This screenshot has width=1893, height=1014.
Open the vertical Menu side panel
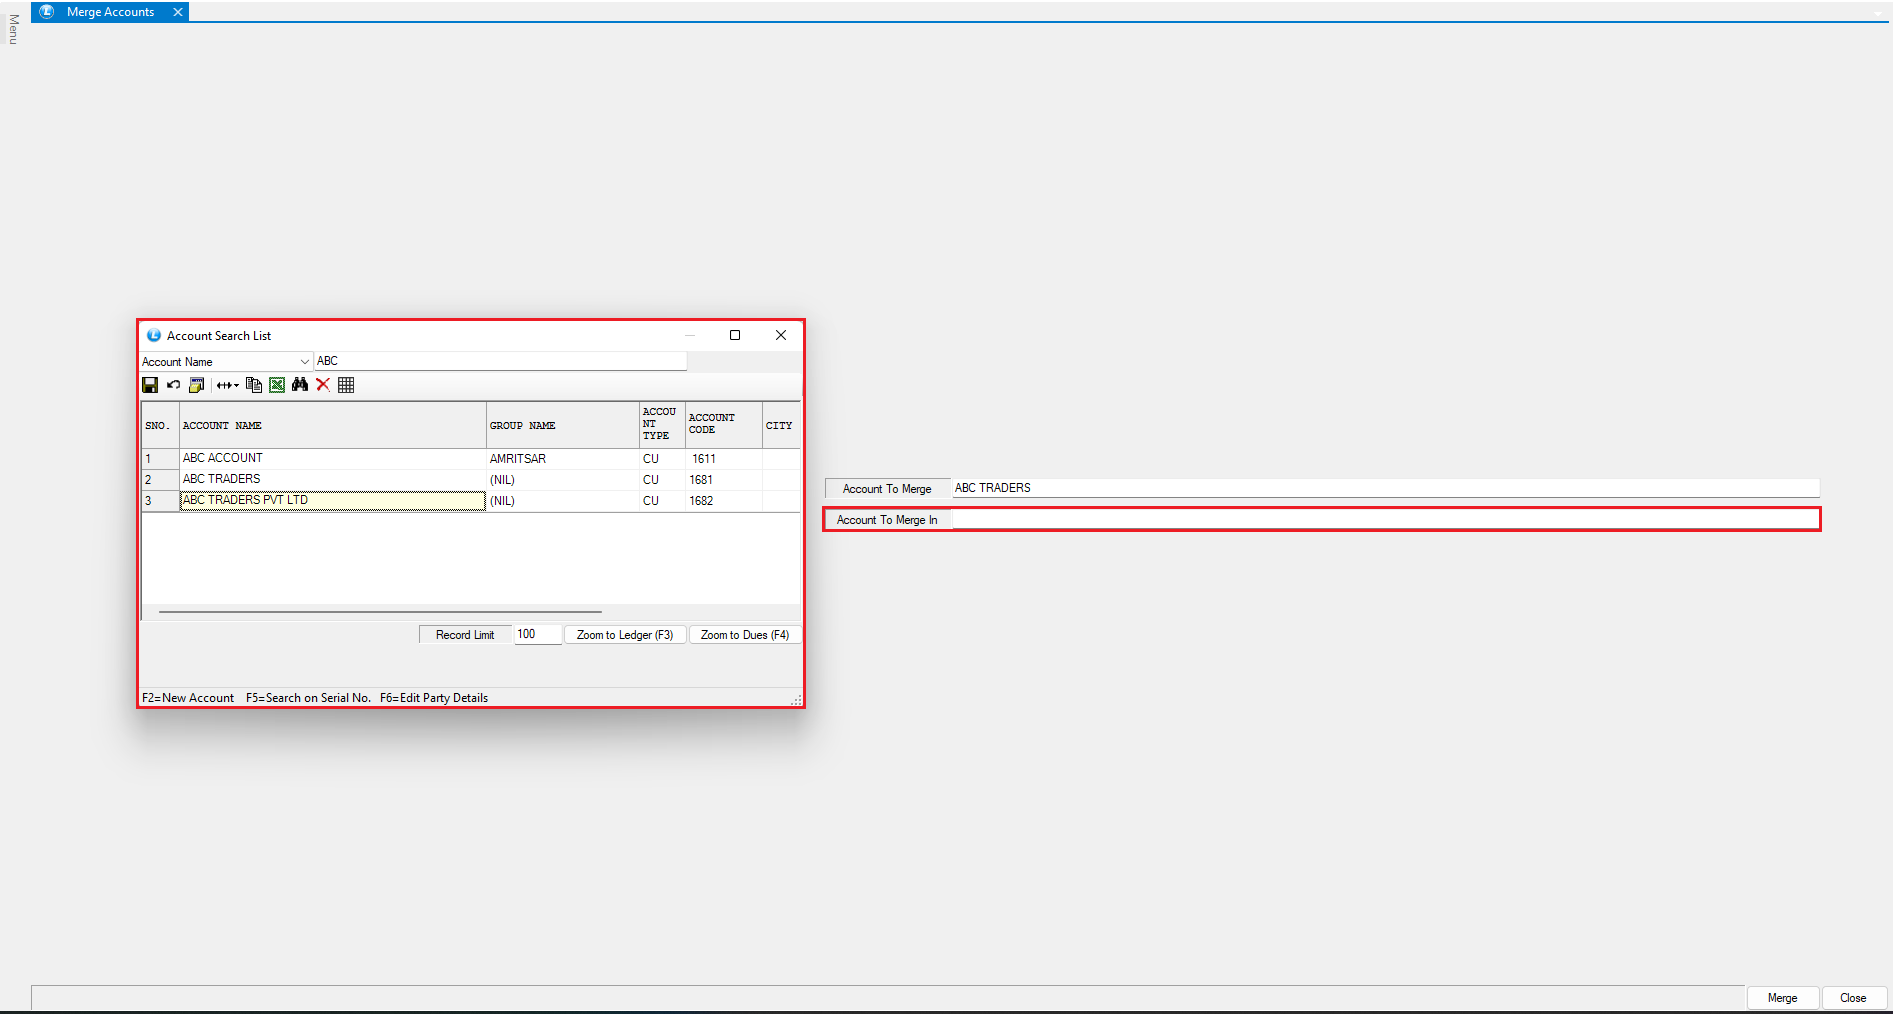pyautogui.click(x=13, y=30)
